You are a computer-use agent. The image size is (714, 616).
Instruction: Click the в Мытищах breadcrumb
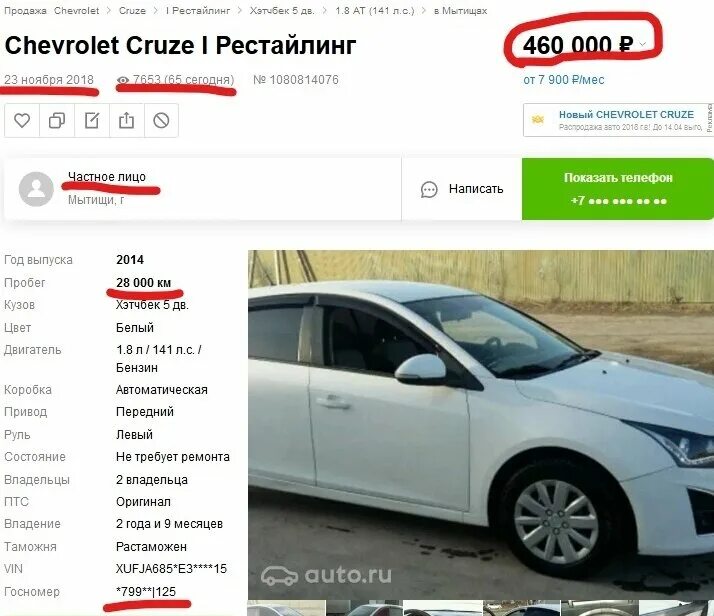[460, 10]
